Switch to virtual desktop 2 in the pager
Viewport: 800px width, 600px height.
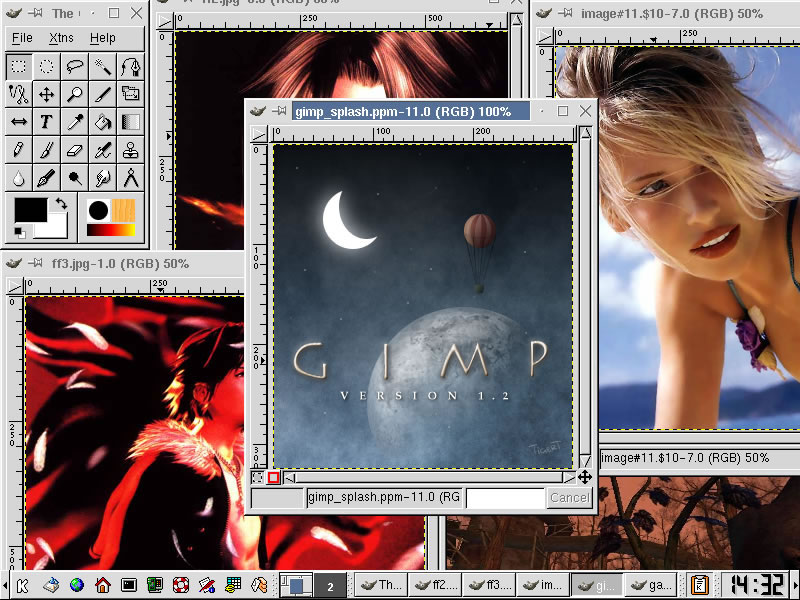click(x=330, y=585)
